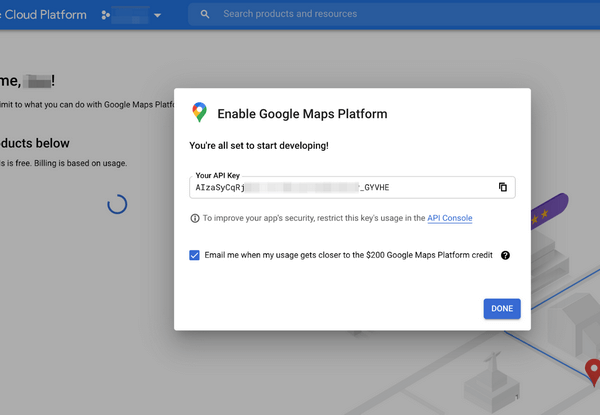Open the help icon next to the credit option
The width and height of the screenshot is (600, 415).
tap(505, 255)
